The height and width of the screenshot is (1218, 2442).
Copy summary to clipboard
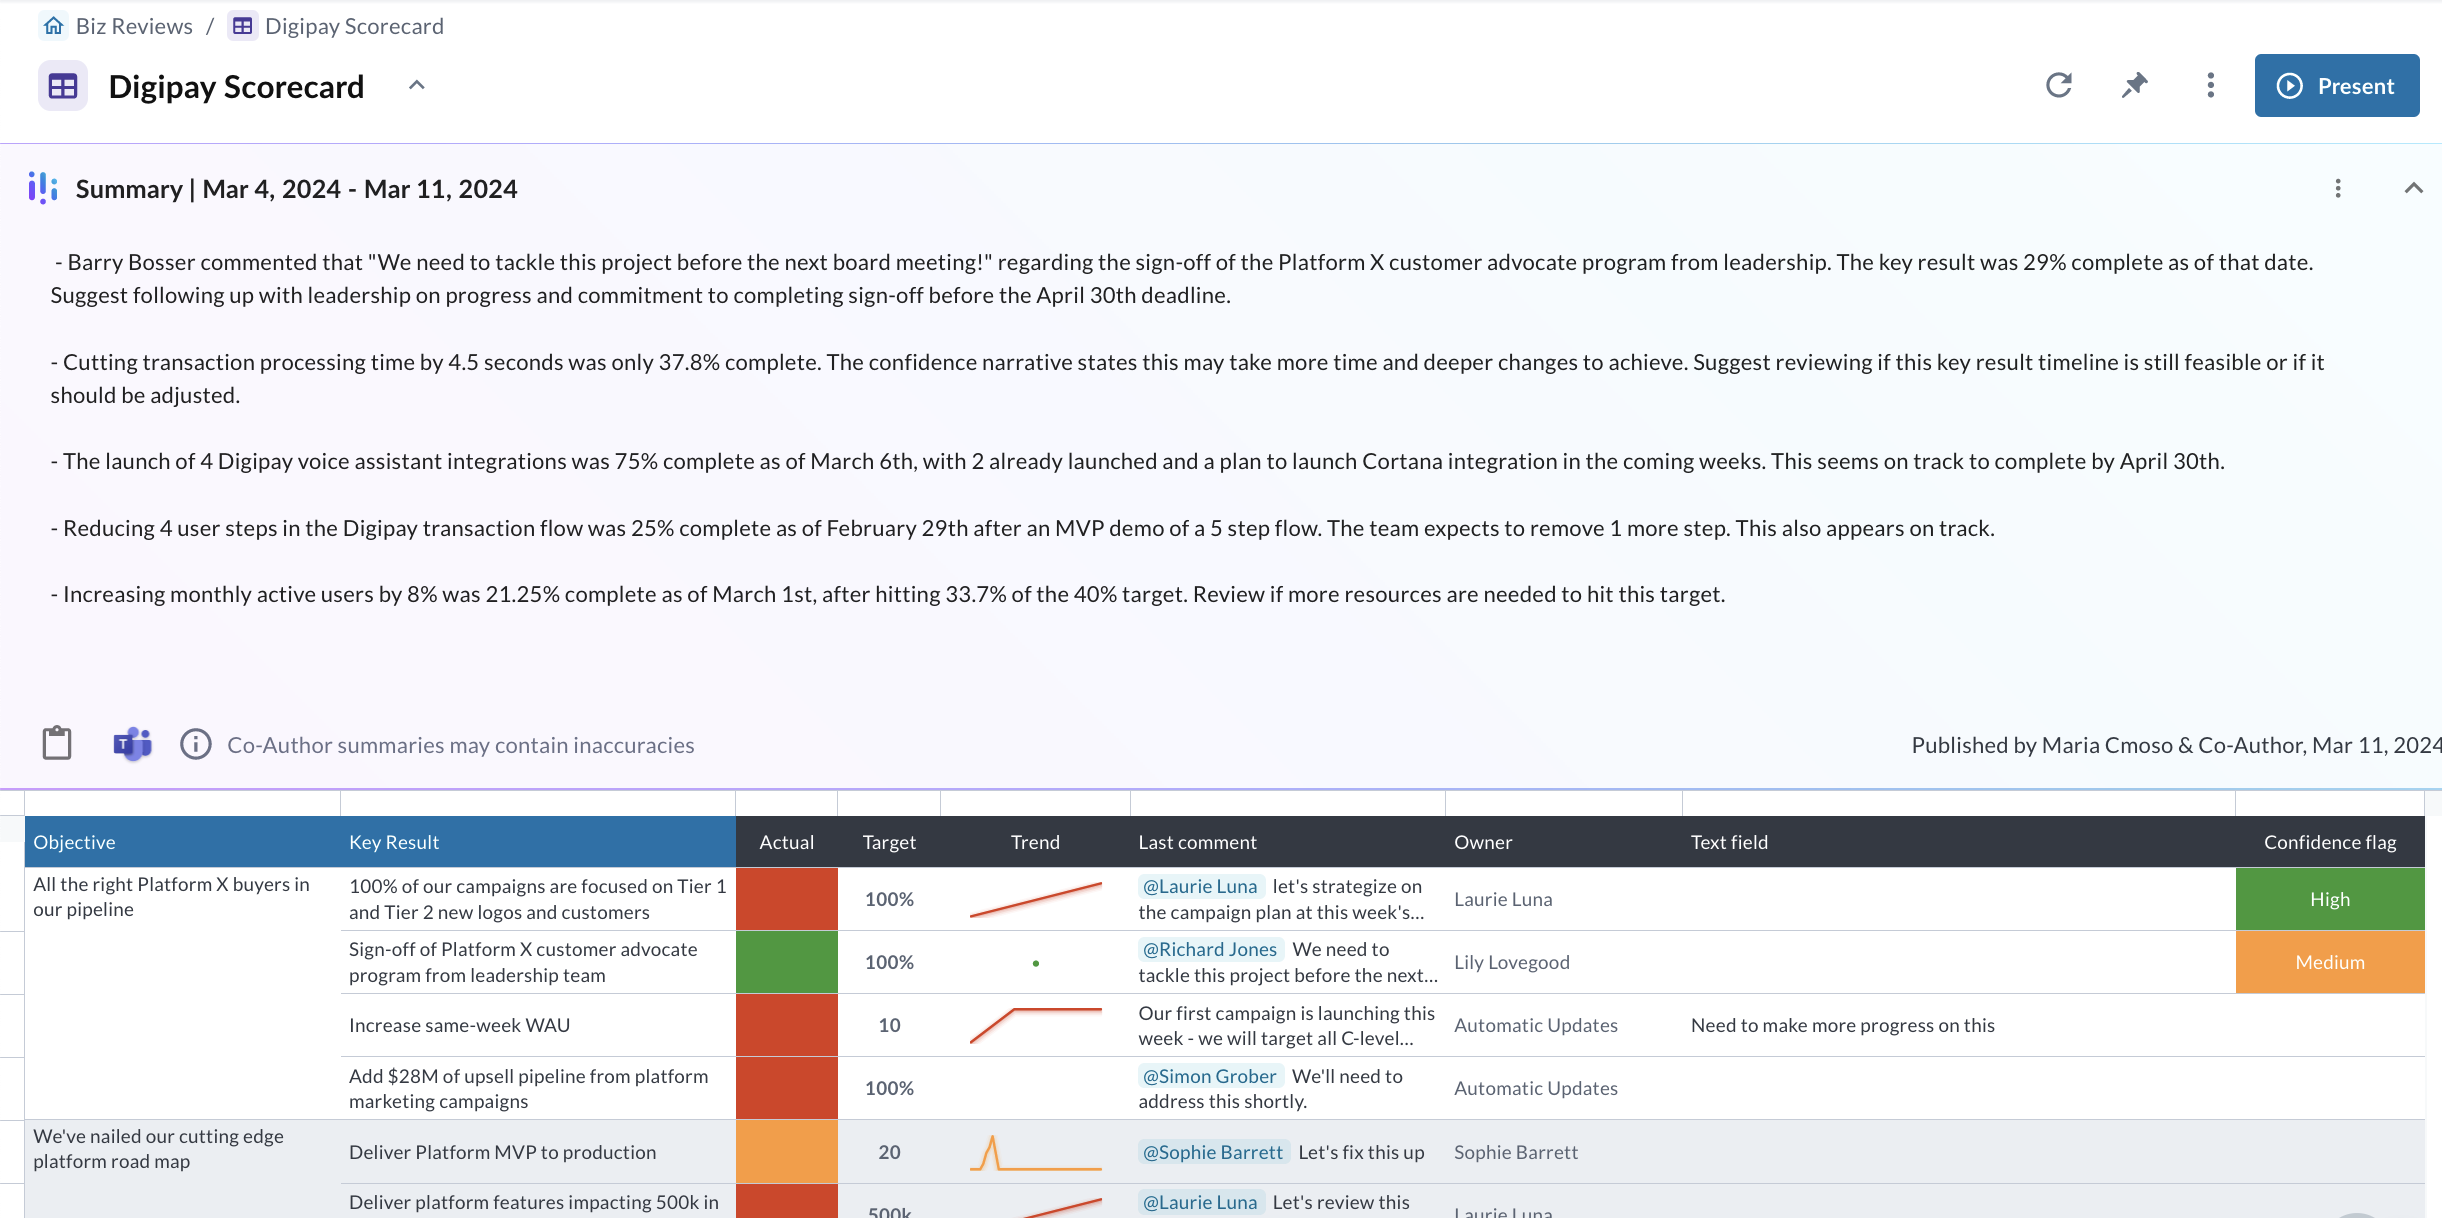tap(57, 744)
